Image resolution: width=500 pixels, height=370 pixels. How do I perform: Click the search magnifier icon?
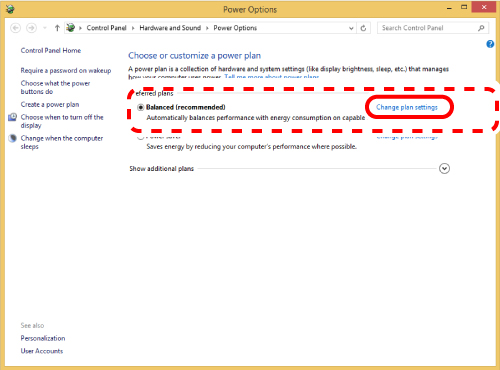point(481,28)
